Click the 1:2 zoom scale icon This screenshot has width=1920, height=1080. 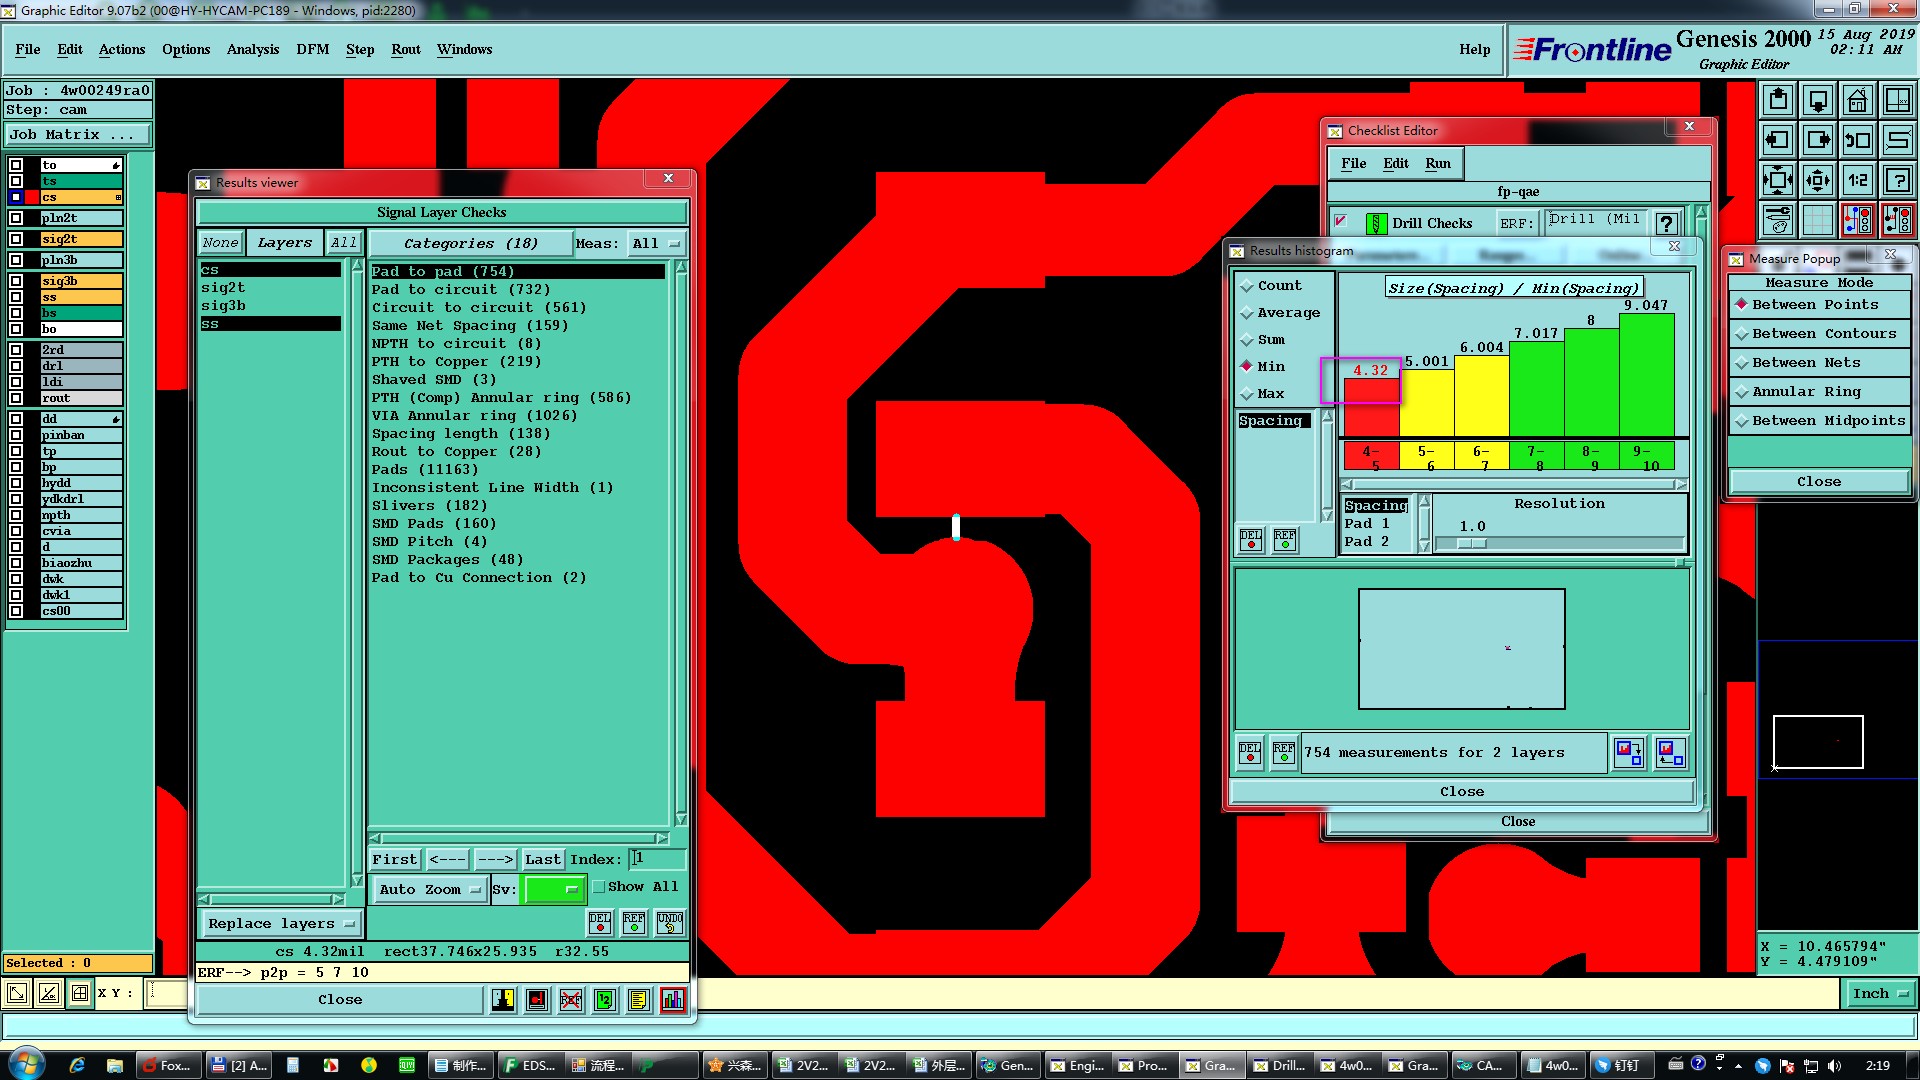pyautogui.click(x=1857, y=181)
